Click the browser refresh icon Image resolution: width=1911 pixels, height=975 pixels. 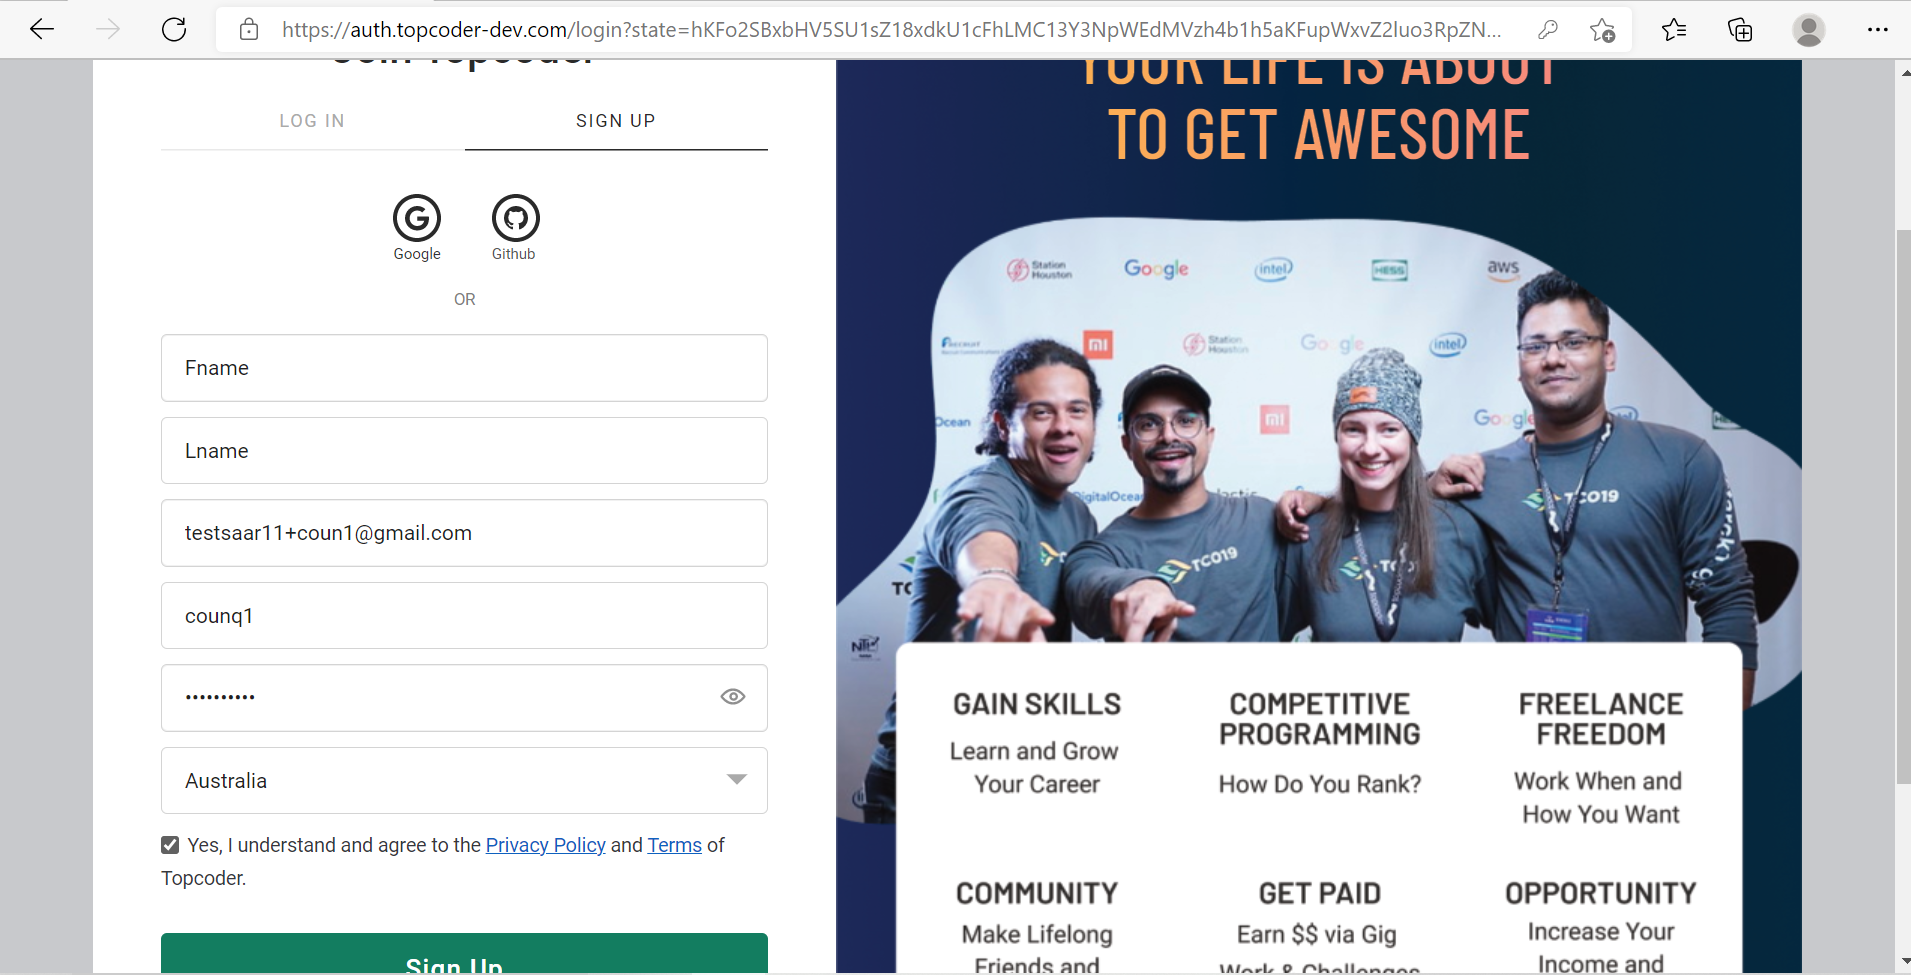[174, 29]
